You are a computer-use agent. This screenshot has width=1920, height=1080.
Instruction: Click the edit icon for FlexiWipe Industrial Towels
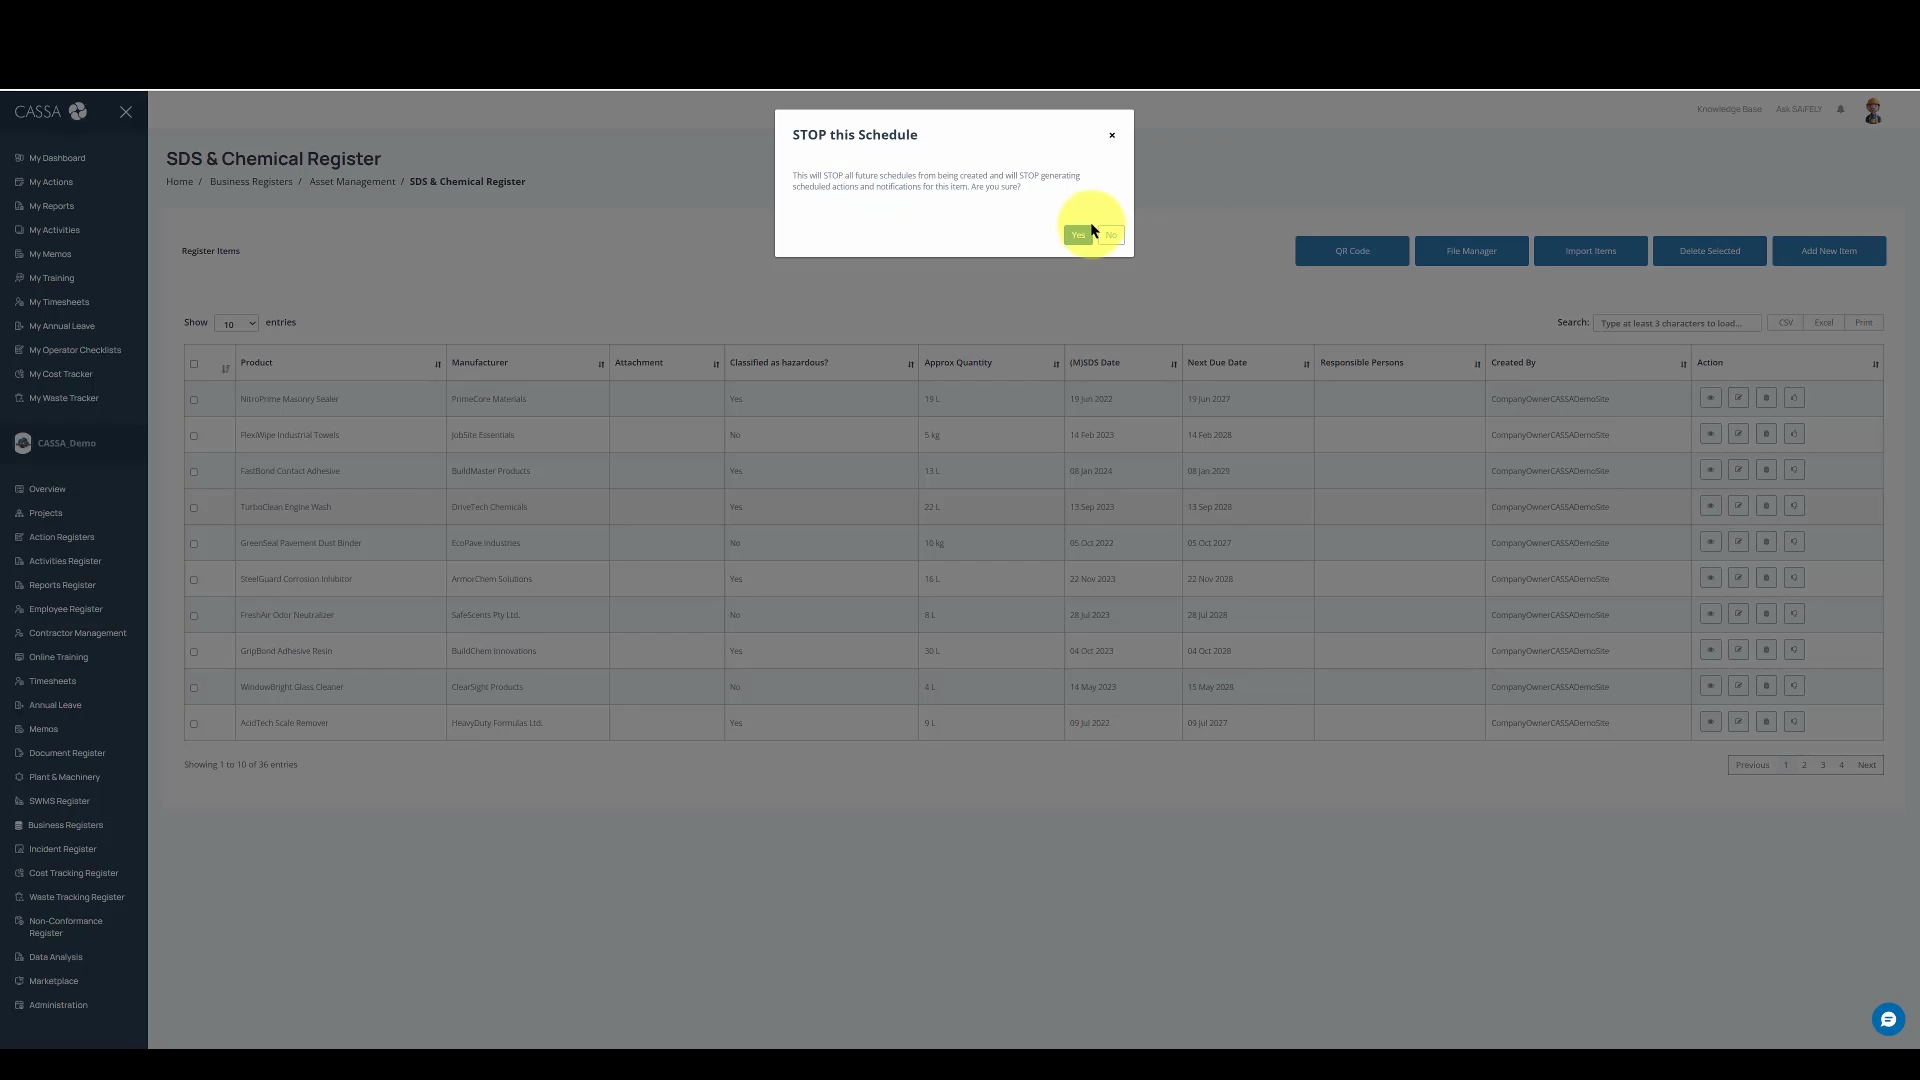(x=1738, y=434)
